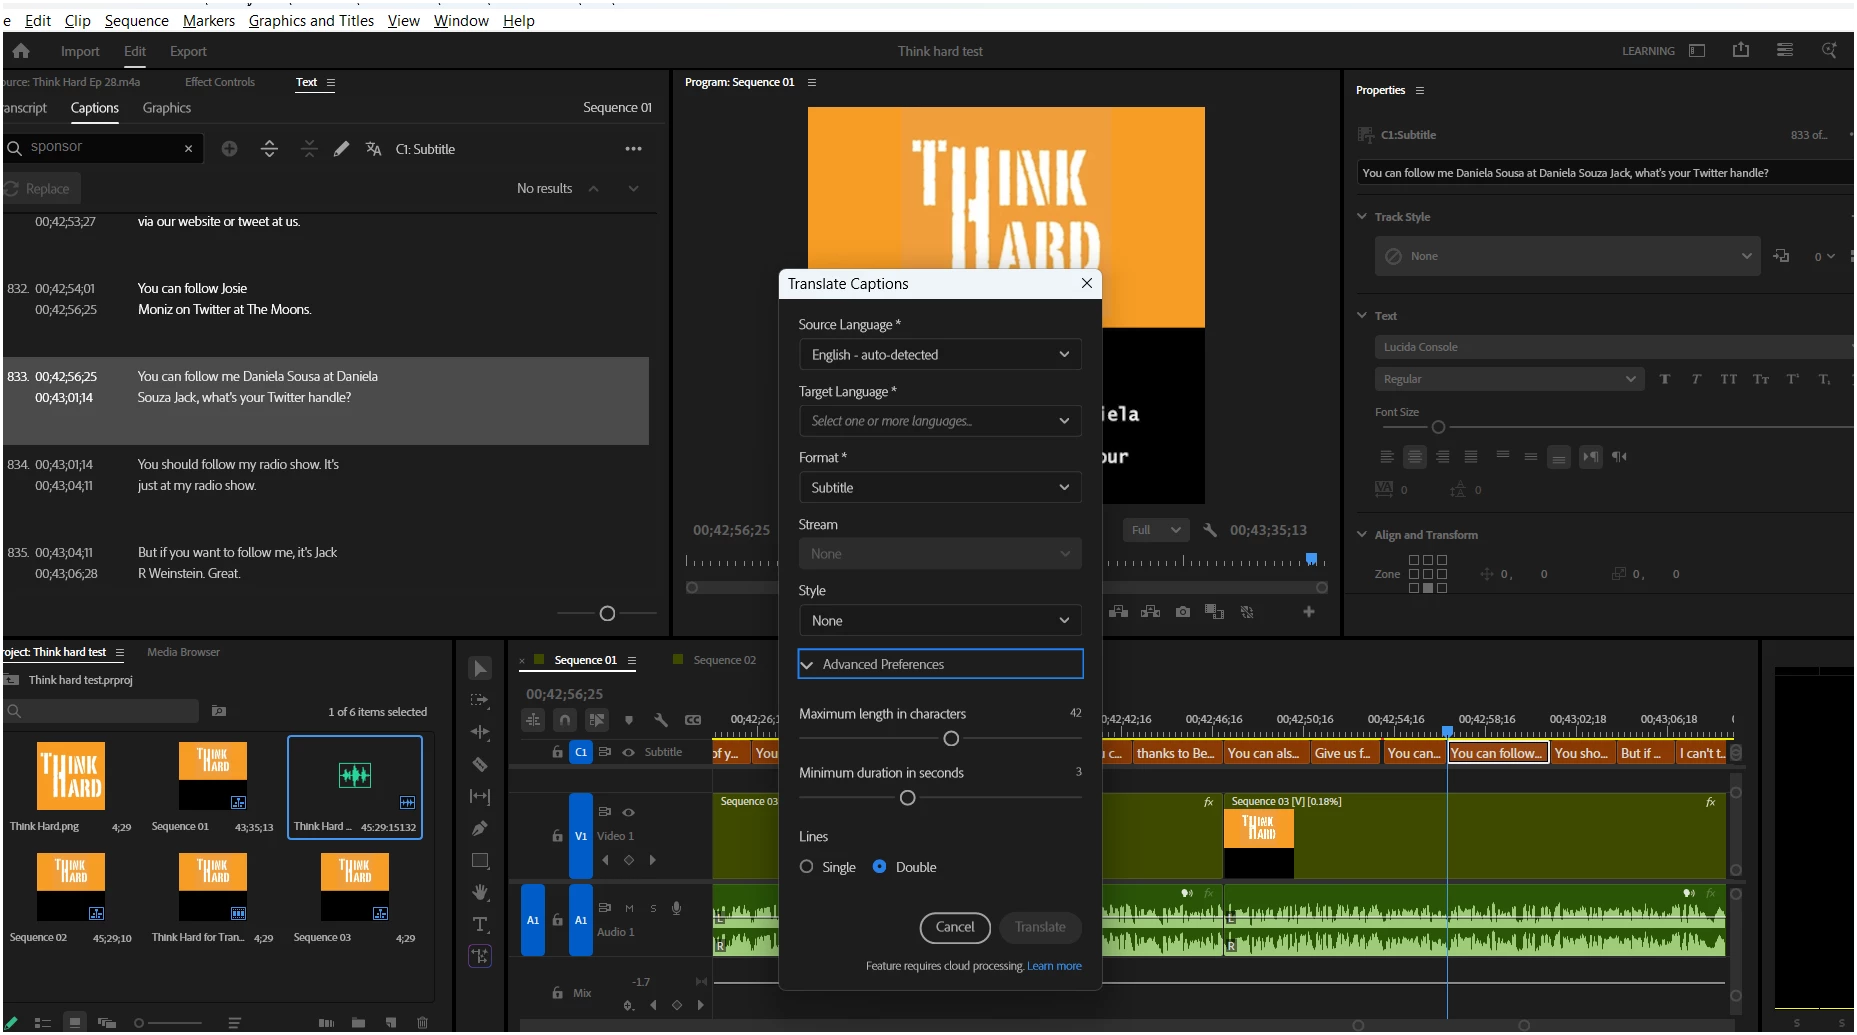Adjust the Maximum length in characters slider
The image size is (1857, 1035).
tap(951, 739)
